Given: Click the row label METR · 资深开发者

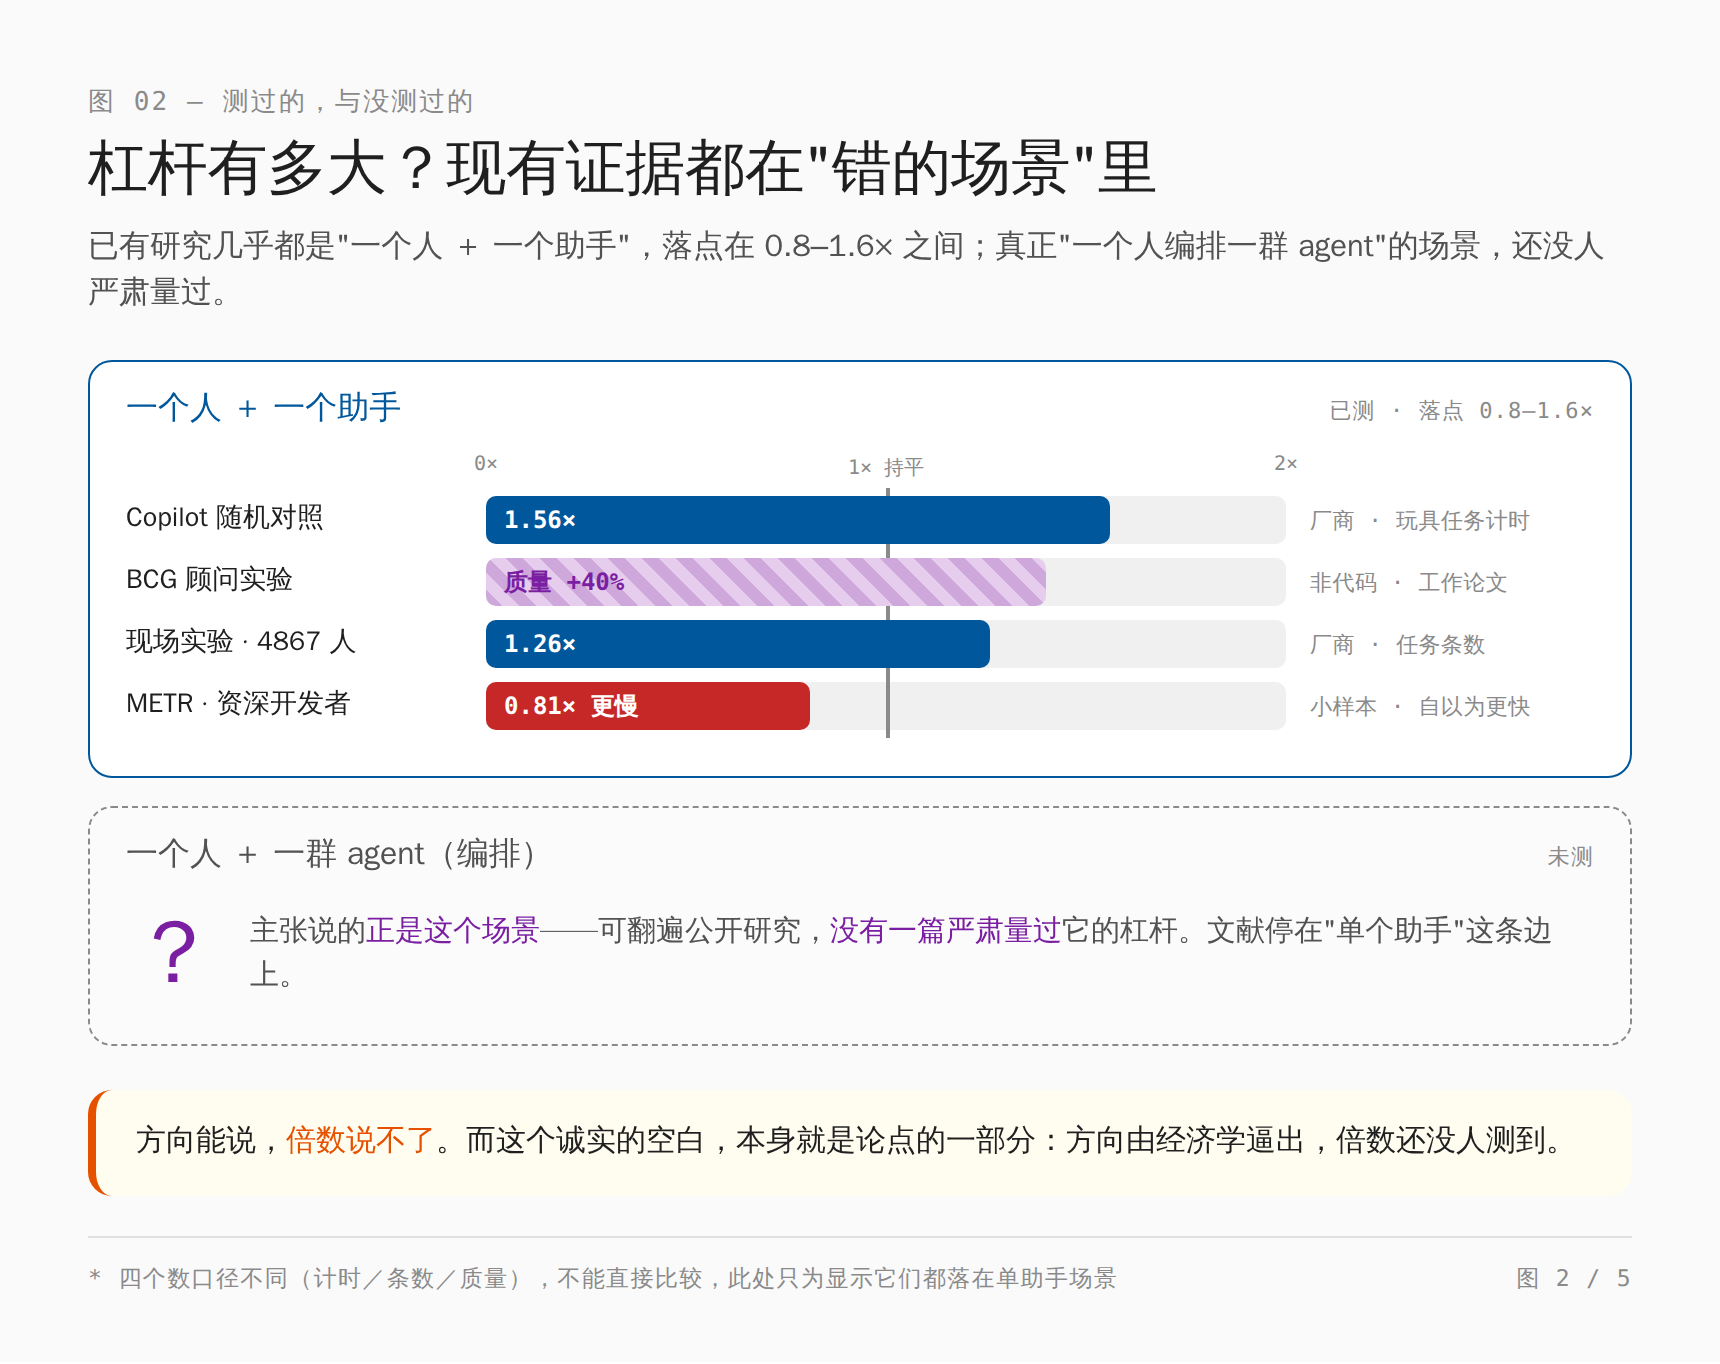Looking at the screenshot, I should tap(238, 703).
